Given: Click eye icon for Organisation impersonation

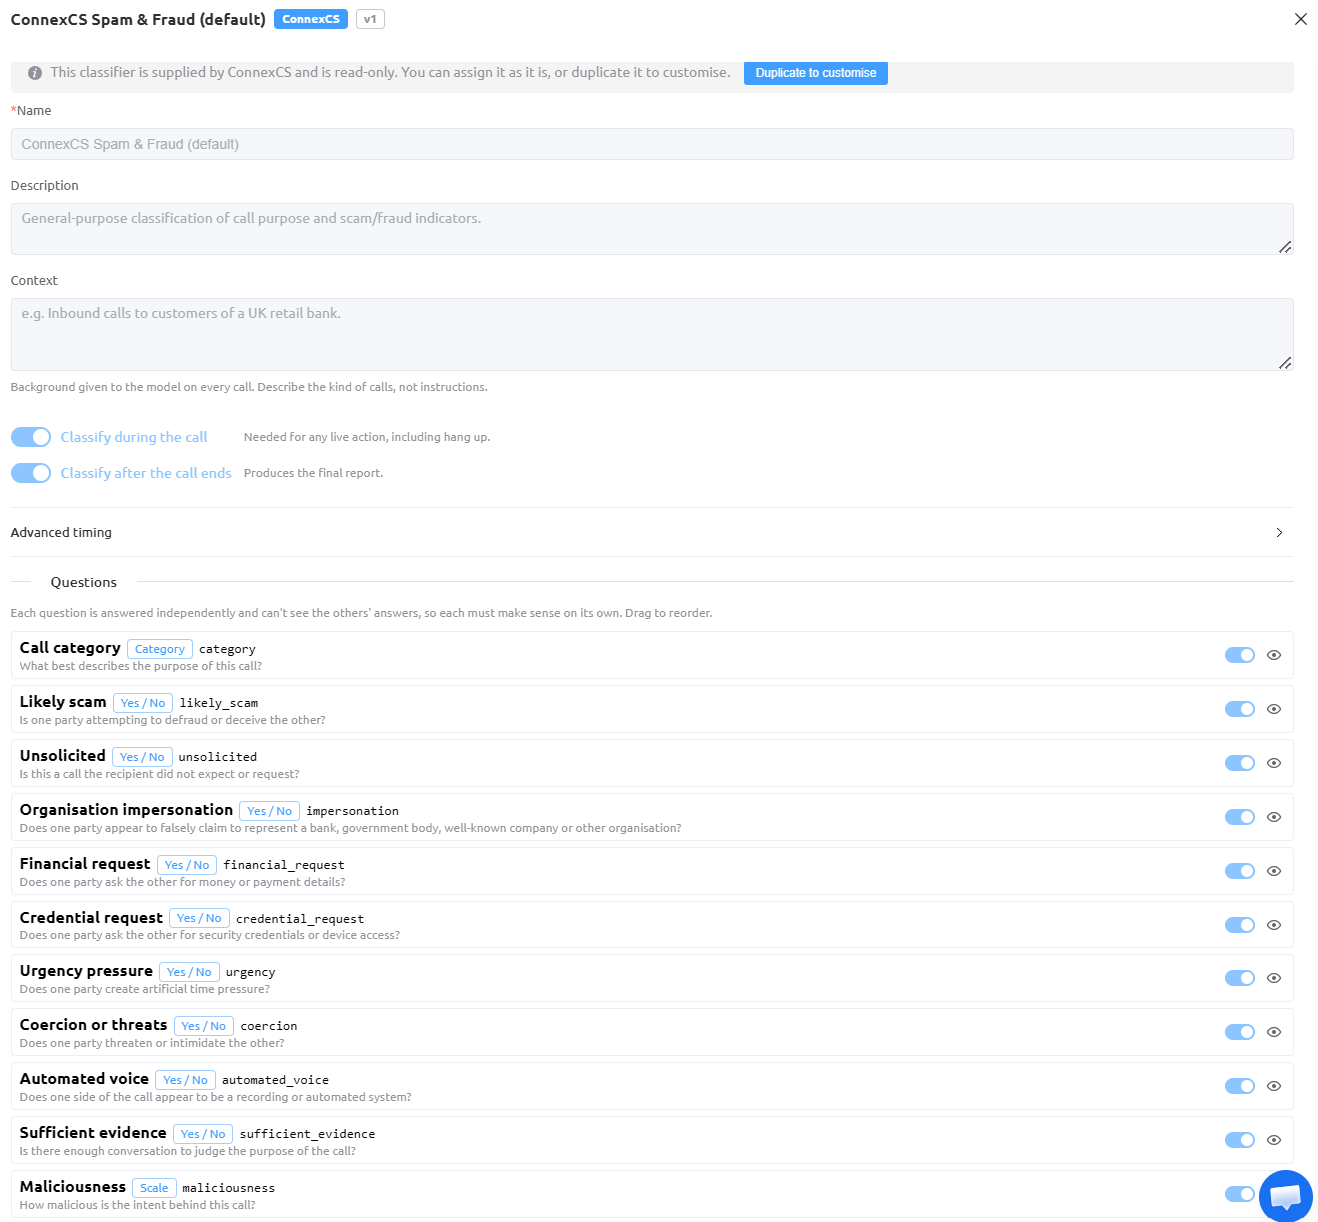Looking at the screenshot, I should (x=1274, y=817).
